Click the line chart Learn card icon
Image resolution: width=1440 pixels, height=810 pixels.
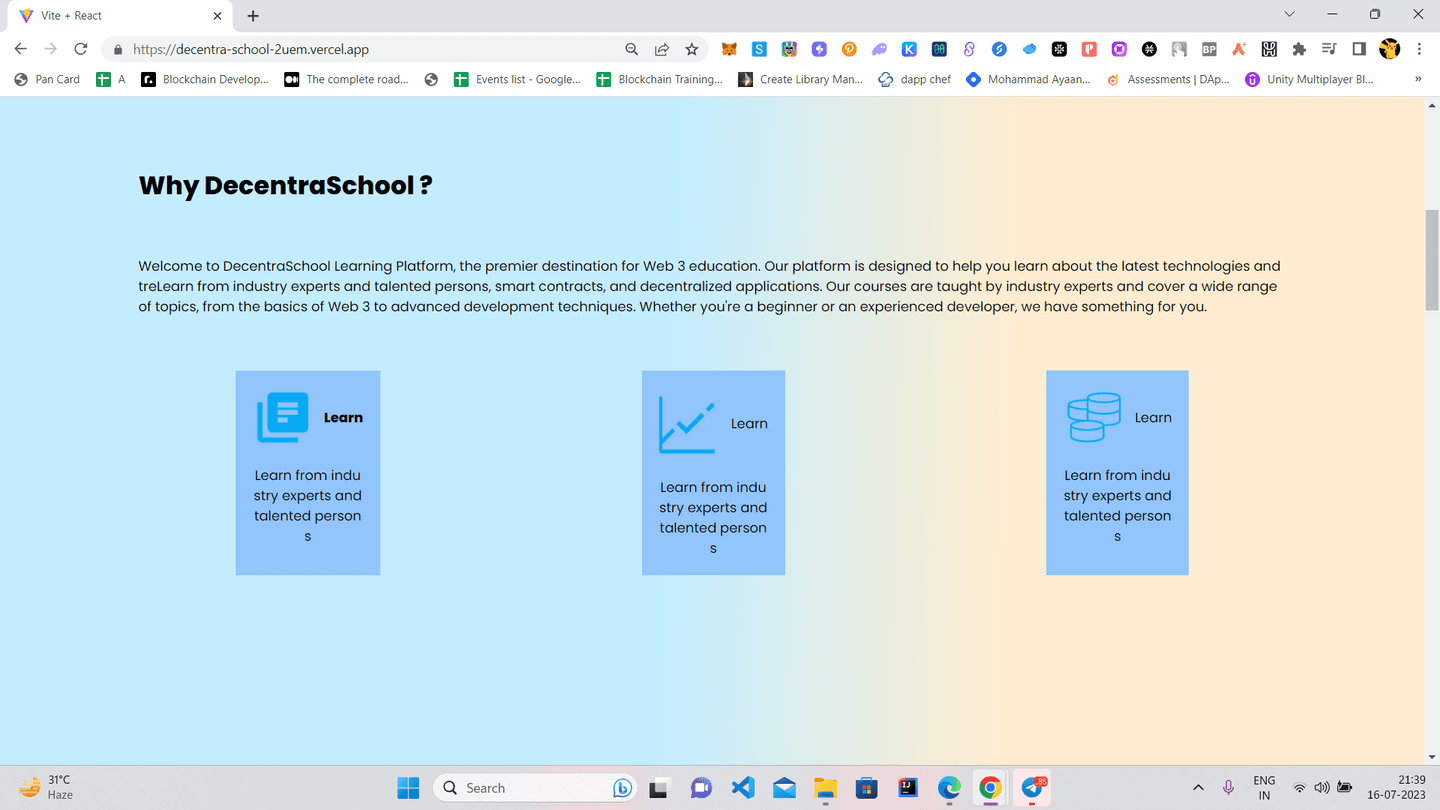point(687,424)
